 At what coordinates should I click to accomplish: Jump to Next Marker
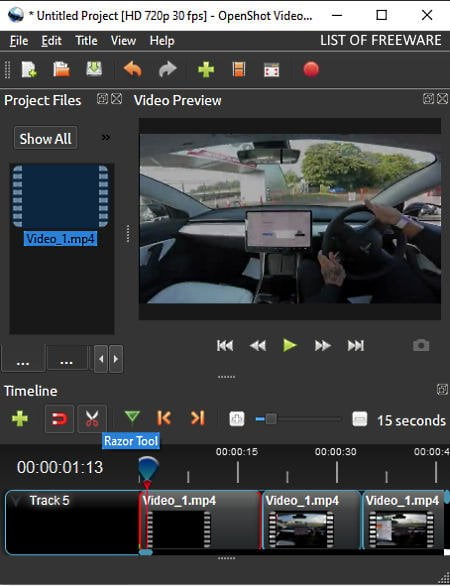click(198, 418)
